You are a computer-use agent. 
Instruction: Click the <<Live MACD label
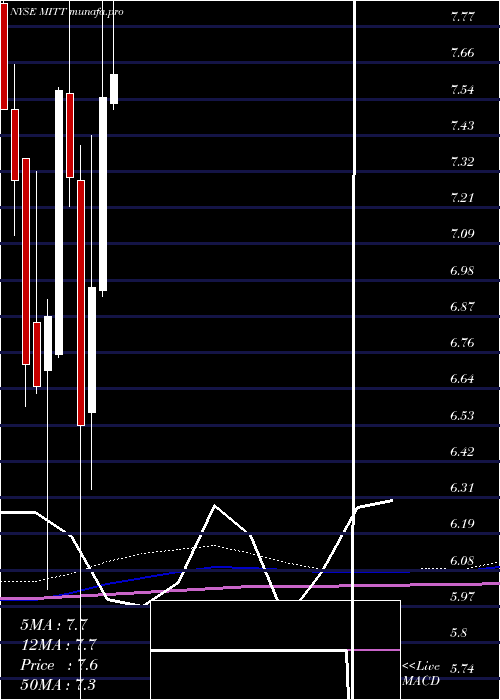421,674
